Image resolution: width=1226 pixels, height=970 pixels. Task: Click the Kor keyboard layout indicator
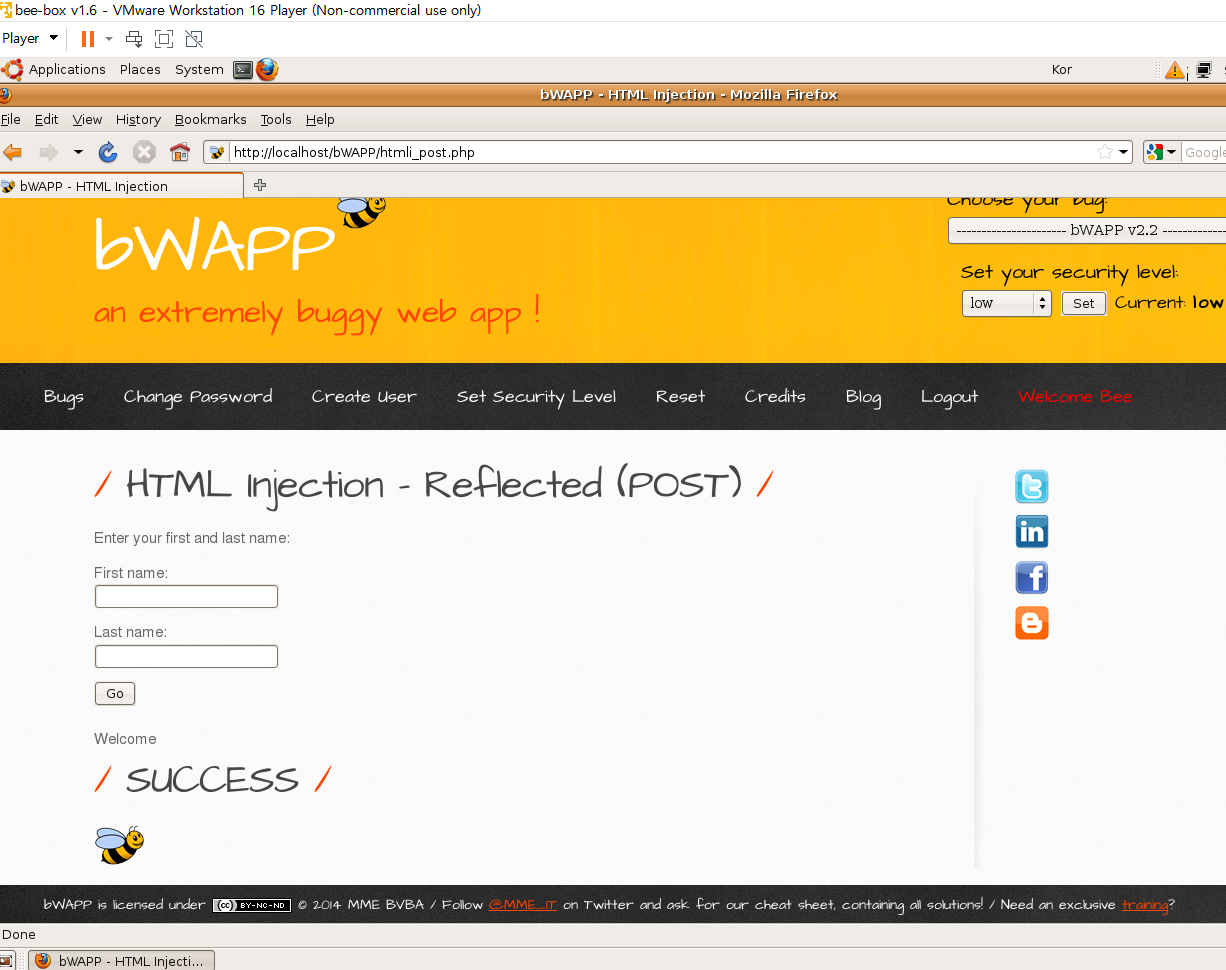coord(1062,70)
